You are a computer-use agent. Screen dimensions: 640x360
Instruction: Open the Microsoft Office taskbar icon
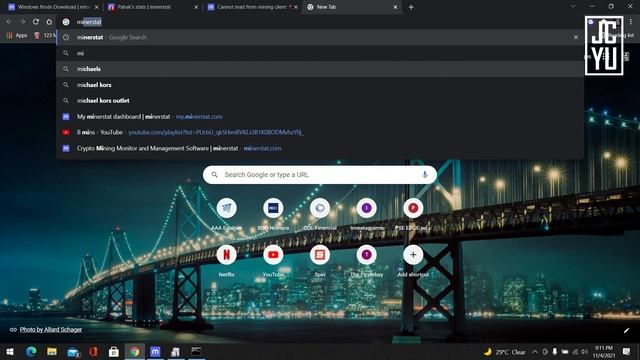(93, 351)
